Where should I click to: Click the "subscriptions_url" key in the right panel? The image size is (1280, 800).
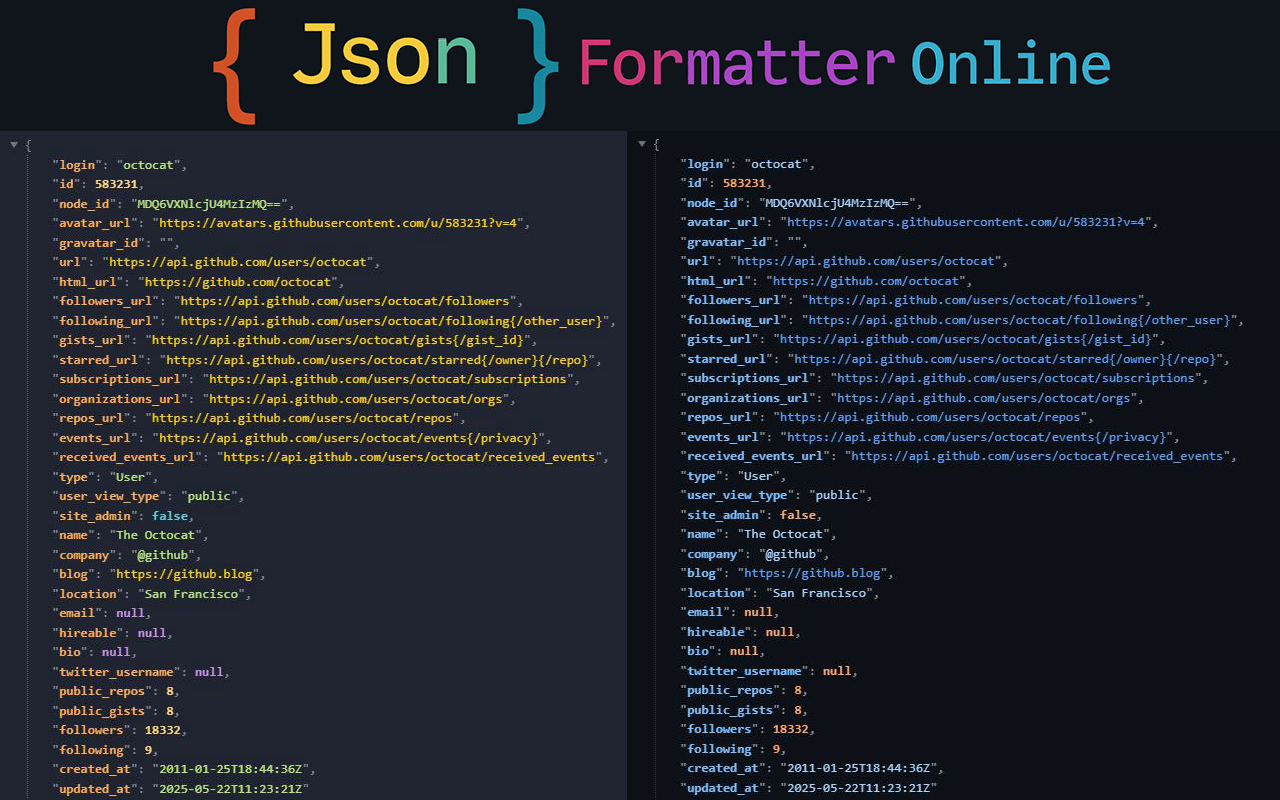click(x=748, y=378)
